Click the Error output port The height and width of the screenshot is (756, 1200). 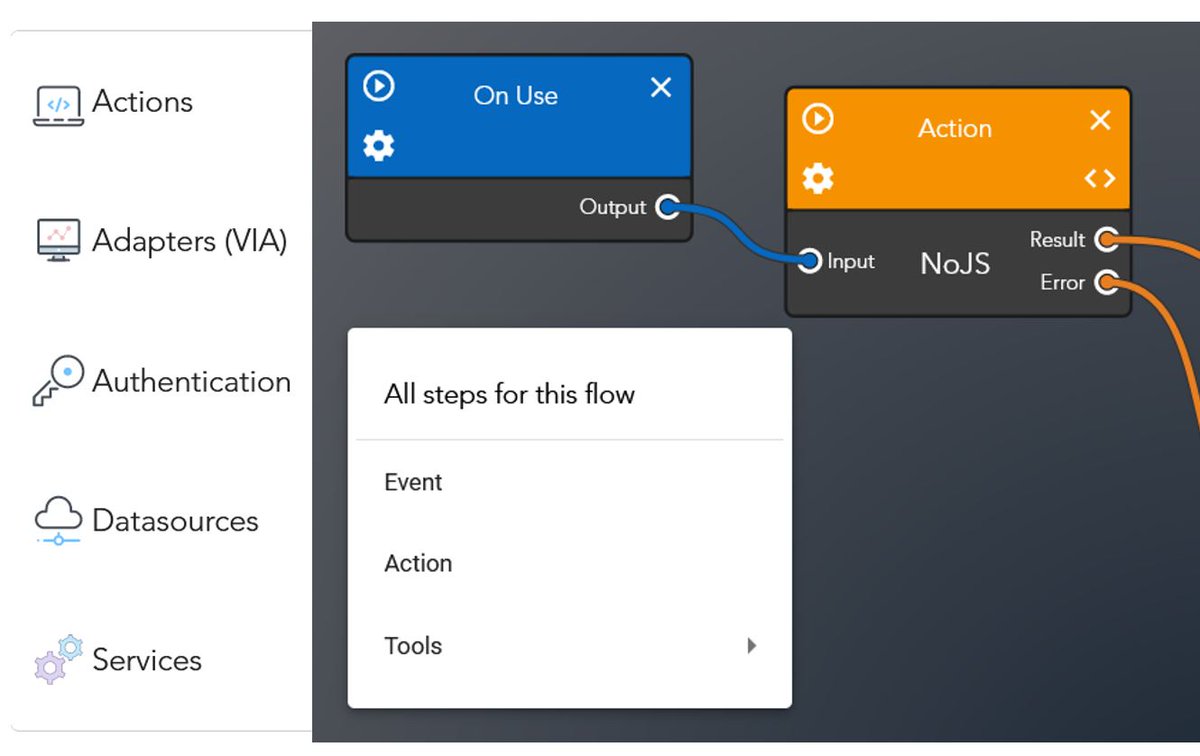(1106, 283)
